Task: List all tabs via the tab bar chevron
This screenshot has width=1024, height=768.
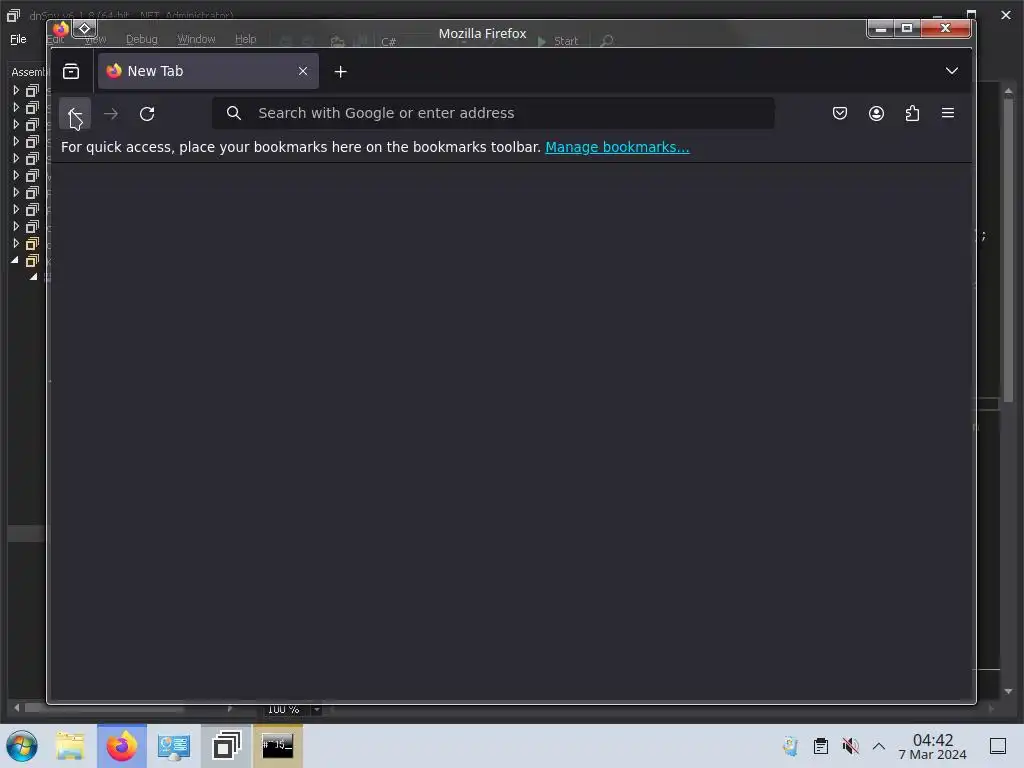Action: point(952,71)
